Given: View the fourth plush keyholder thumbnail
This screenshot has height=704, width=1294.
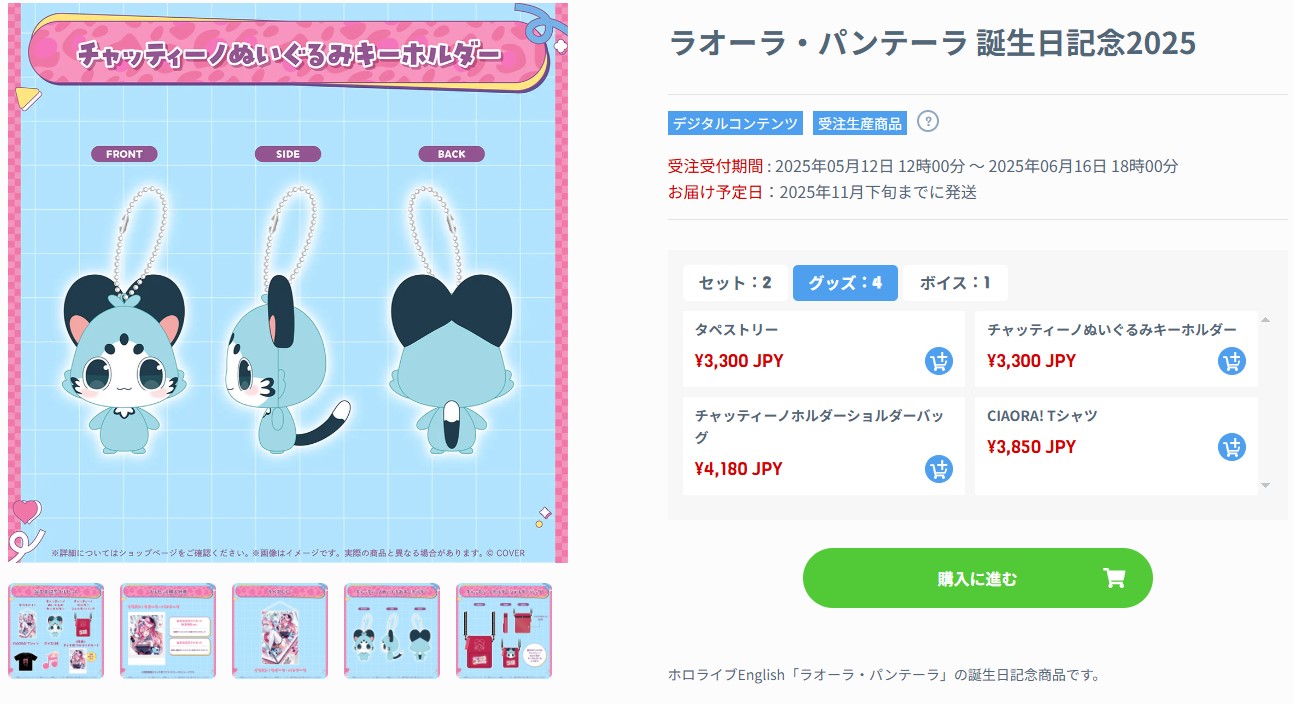Looking at the screenshot, I should pos(392,631).
